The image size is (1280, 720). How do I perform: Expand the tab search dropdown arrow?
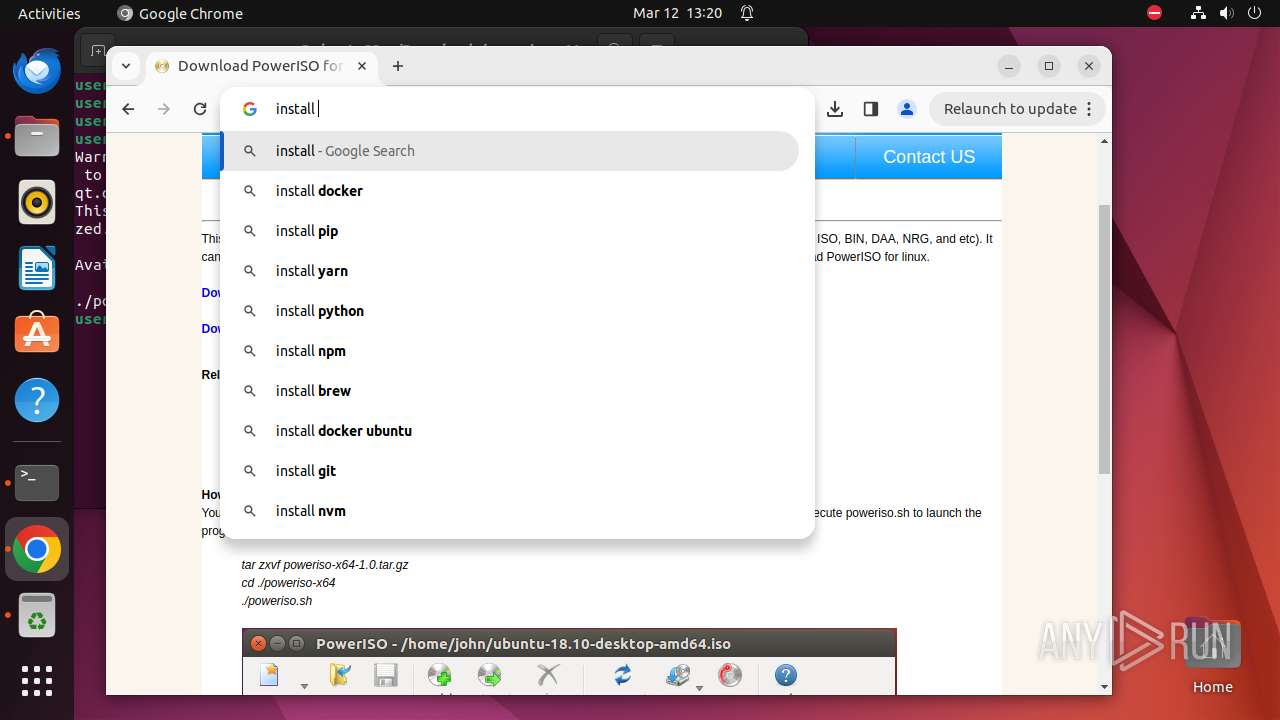point(125,66)
